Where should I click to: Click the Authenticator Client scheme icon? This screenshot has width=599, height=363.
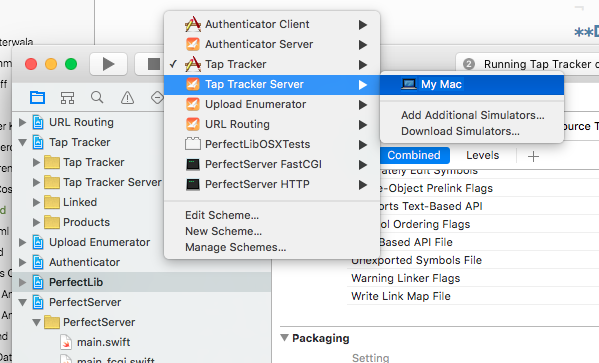pyautogui.click(x=193, y=24)
